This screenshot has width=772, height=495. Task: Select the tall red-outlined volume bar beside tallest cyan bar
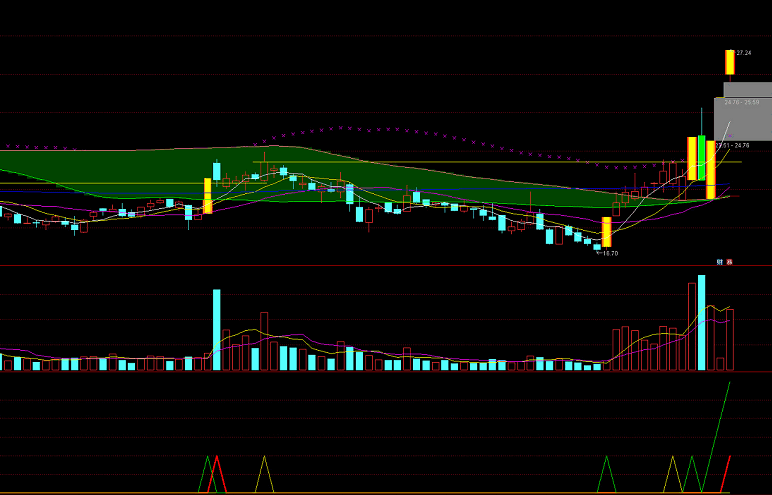click(x=692, y=327)
